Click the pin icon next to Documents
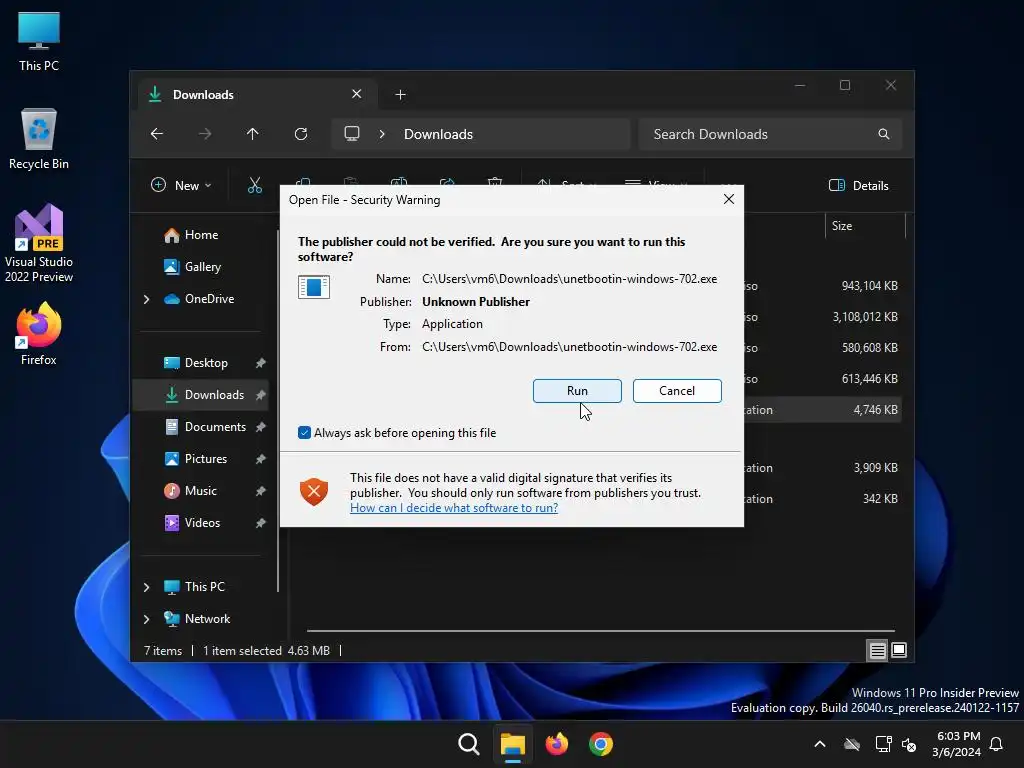 tap(261, 426)
